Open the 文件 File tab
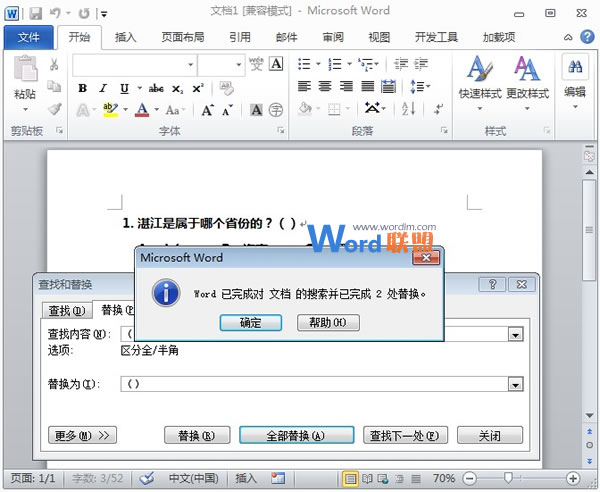This screenshot has width=600, height=492. [28, 37]
